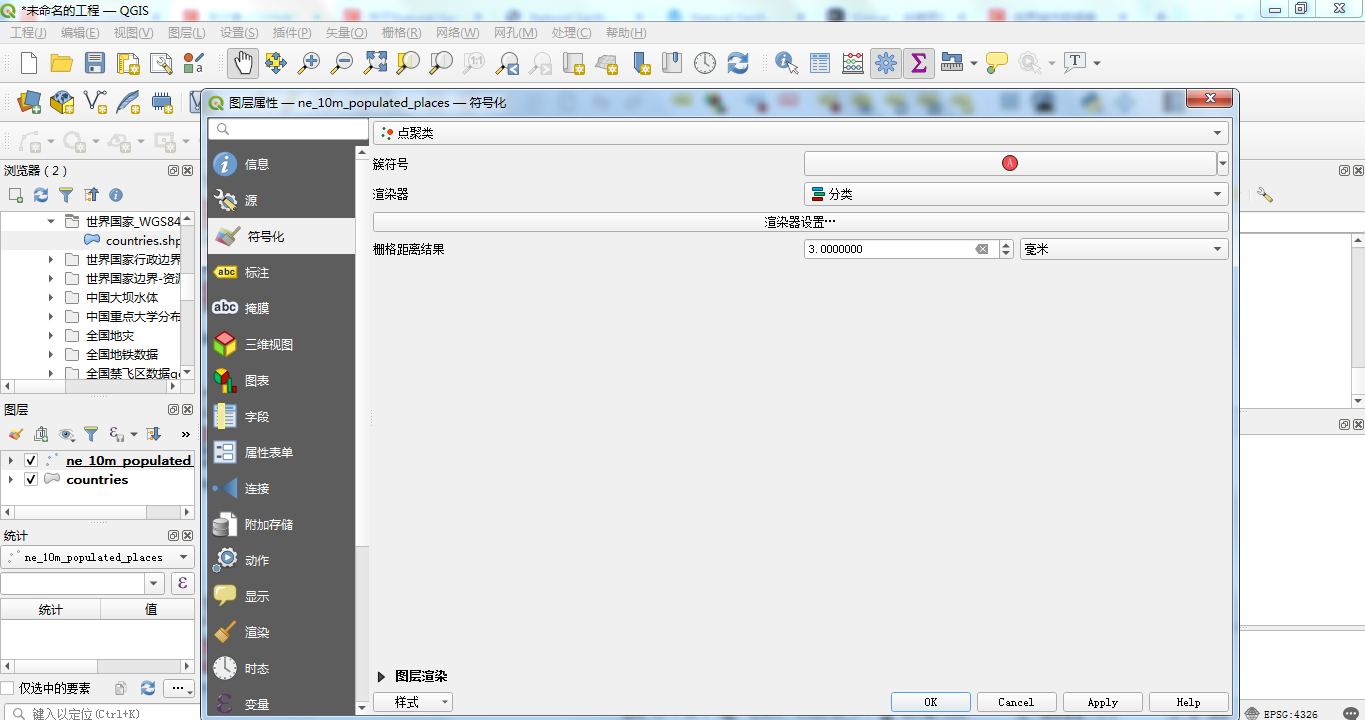The height and width of the screenshot is (720, 1365).
Task: Click the Measure ruler tool
Action: point(952,63)
